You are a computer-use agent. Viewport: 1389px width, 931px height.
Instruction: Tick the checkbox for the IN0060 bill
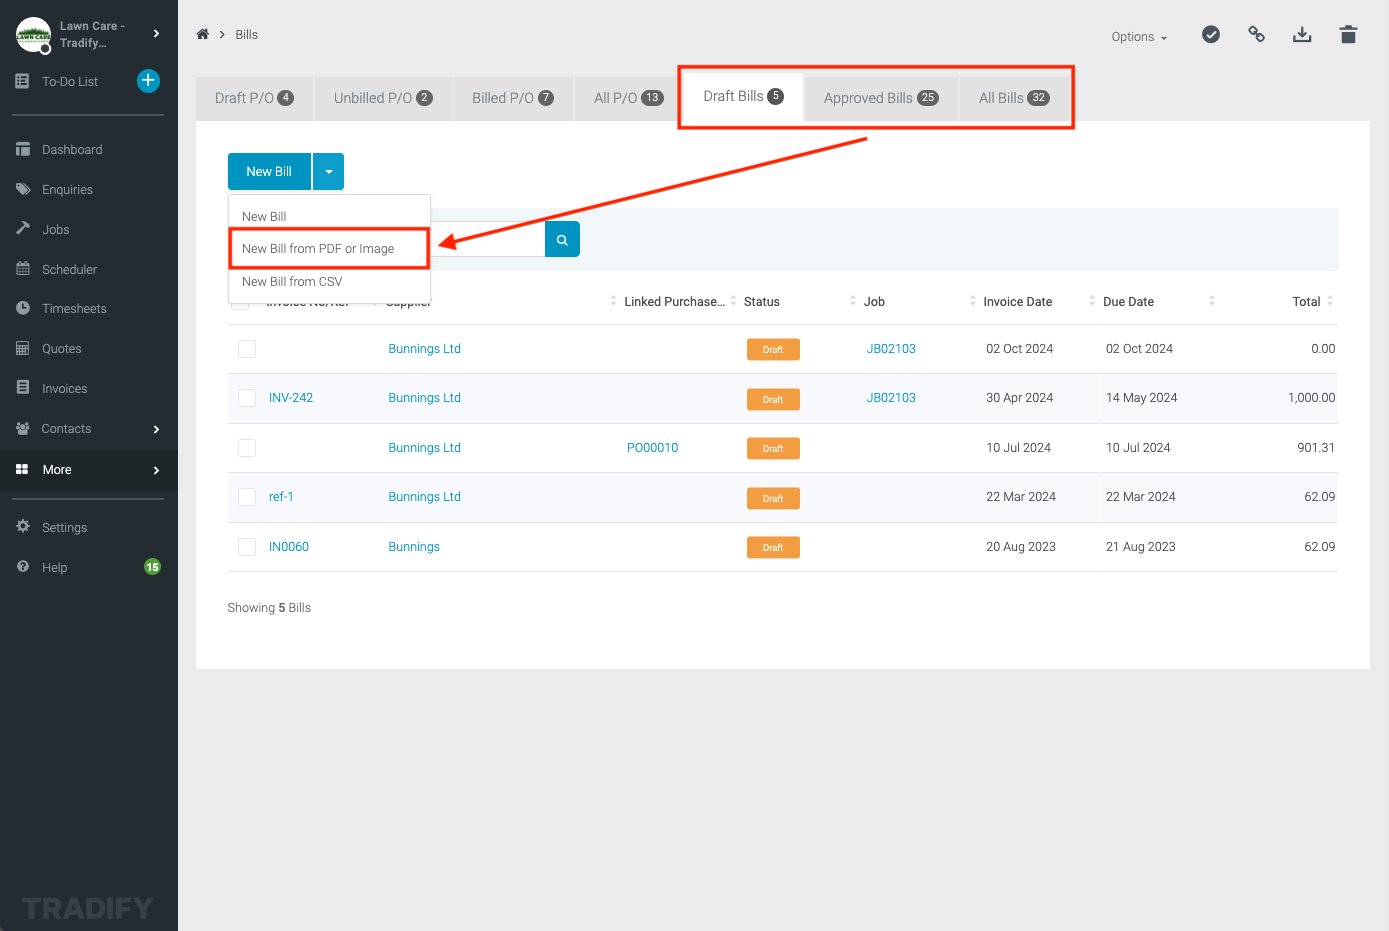[247, 547]
